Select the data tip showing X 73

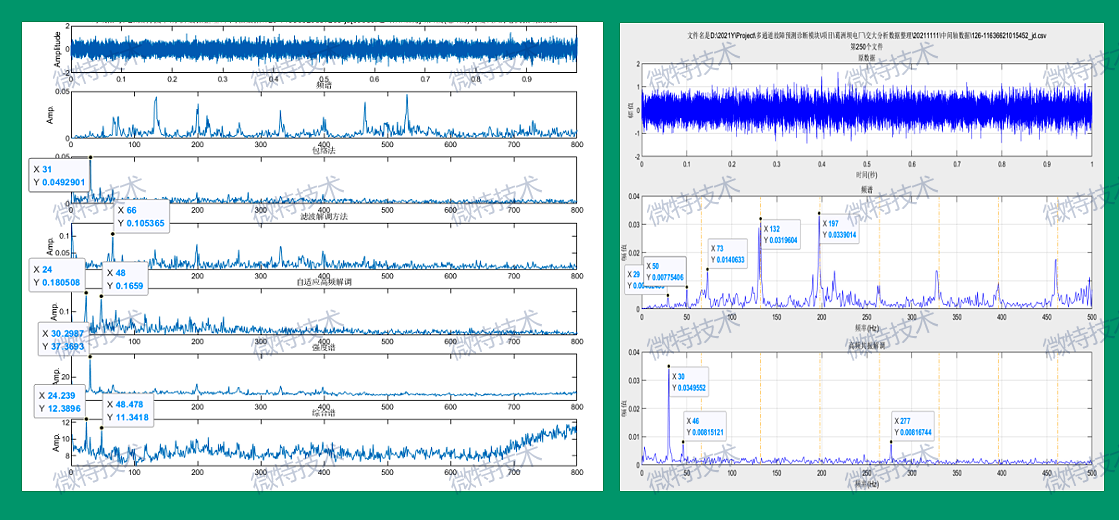[x=727, y=254]
